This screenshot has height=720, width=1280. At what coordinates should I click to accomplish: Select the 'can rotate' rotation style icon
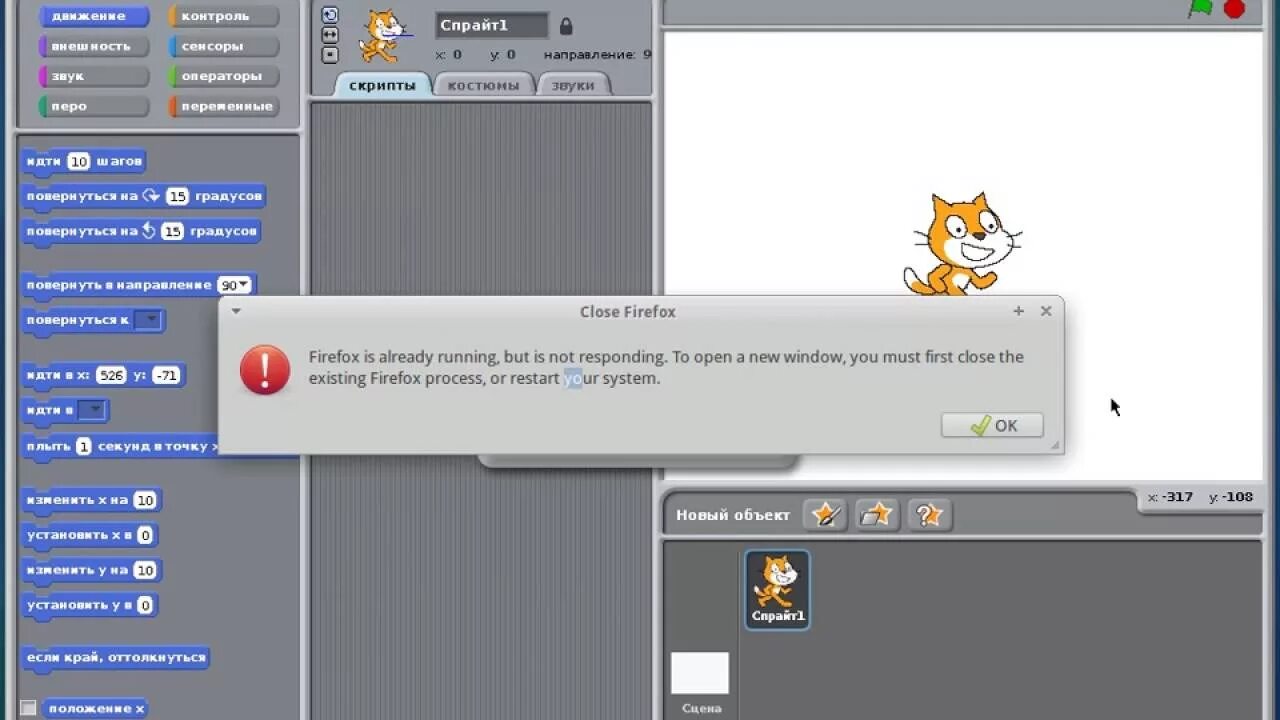tap(330, 14)
